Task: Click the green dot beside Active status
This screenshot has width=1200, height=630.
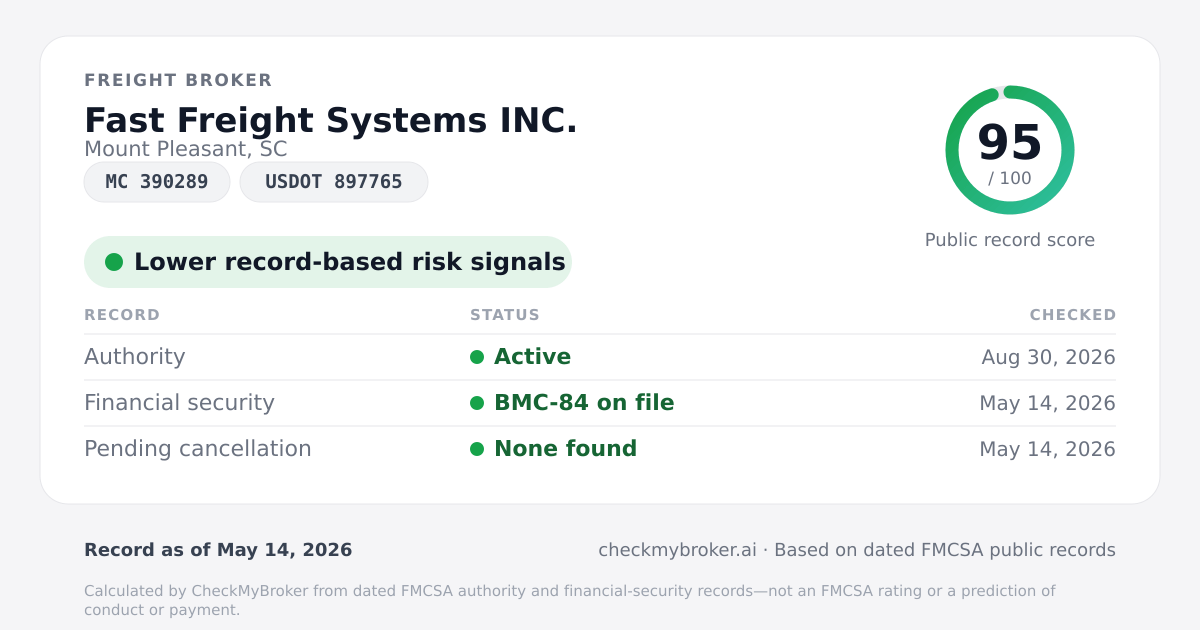Action: (x=477, y=357)
